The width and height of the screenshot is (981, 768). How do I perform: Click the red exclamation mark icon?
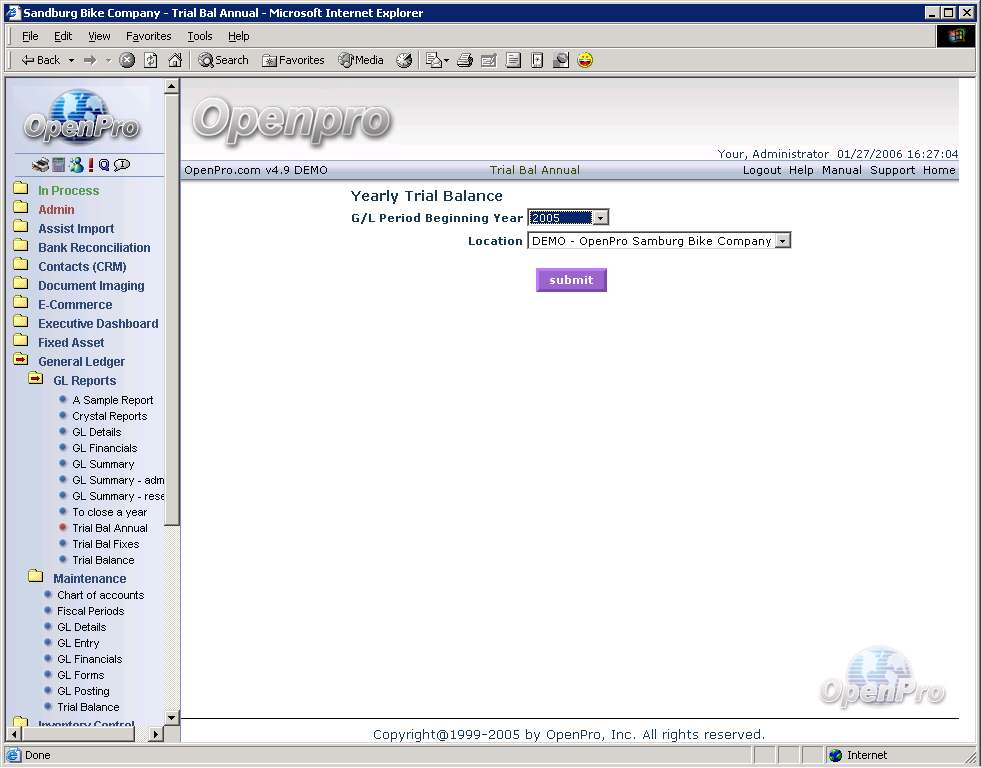(90, 165)
